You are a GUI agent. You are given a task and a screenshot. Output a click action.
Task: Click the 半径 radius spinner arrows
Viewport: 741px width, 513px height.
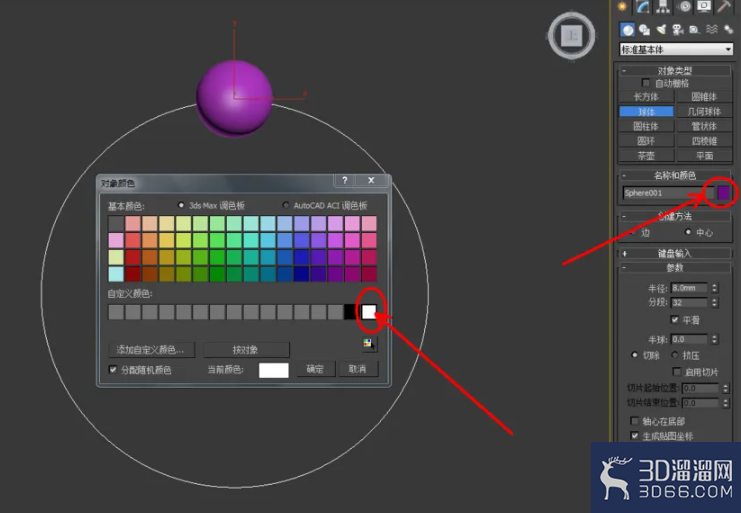coord(715,288)
